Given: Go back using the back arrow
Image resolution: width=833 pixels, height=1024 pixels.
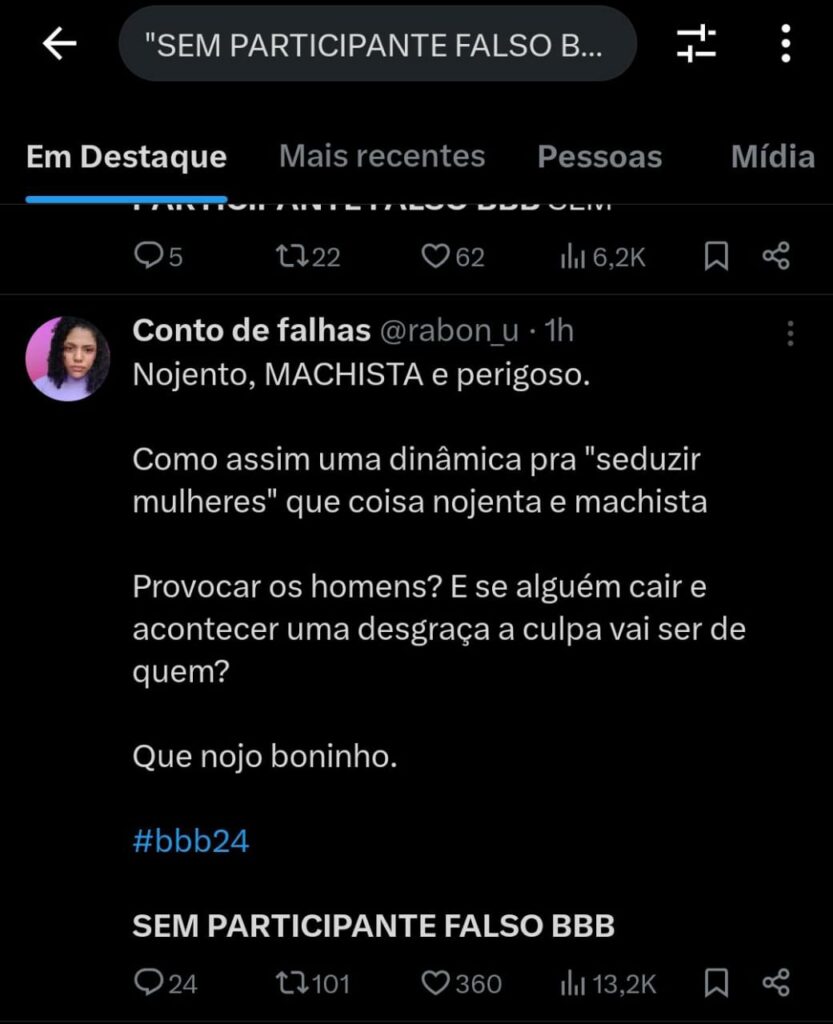Looking at the screenshot, I should click(x=60, y=44).
